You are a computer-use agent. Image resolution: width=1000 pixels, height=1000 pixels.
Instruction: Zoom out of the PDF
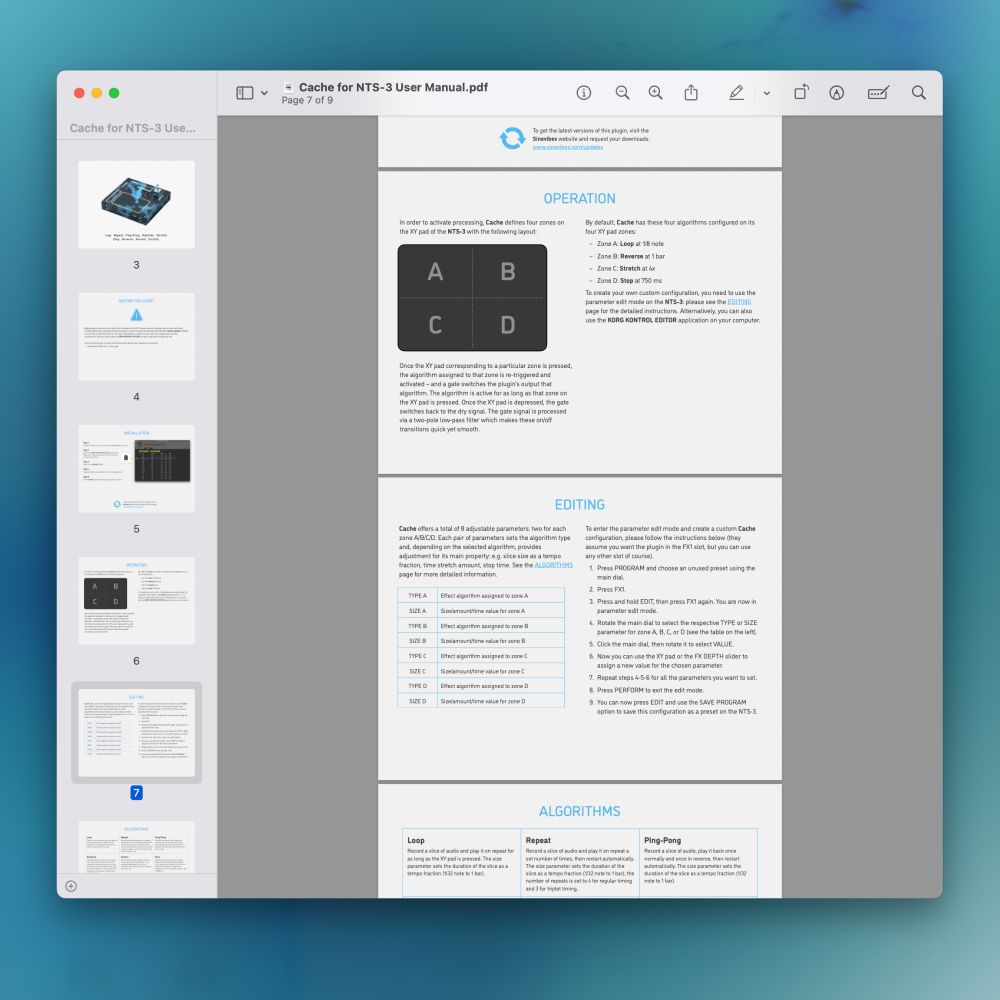click(x=622, y=93)
